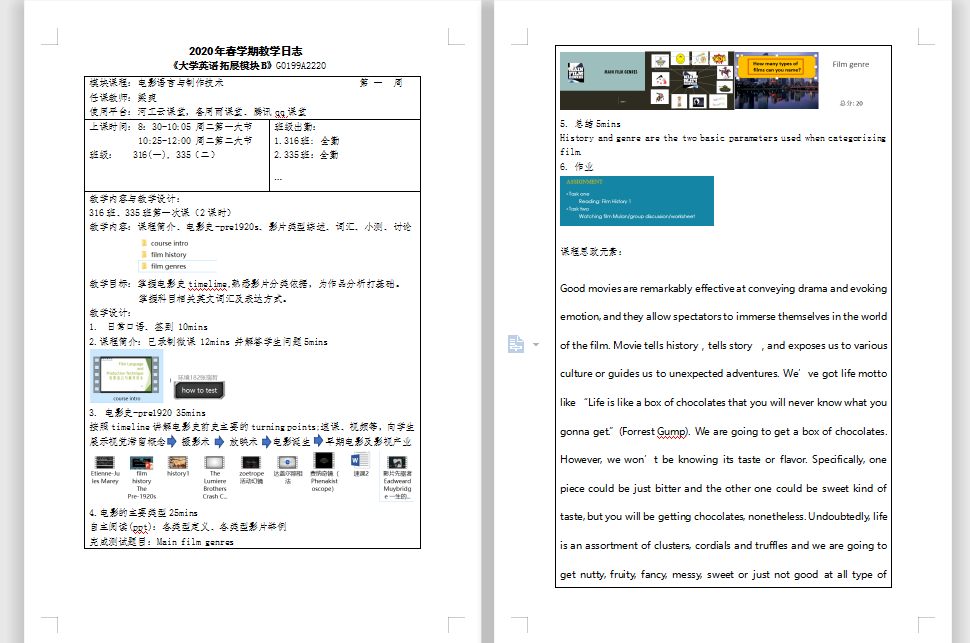Select the Lumiere Brothers Crash video icon
Image resolution: width=970 pixels, height=643 pixels.
214,462
